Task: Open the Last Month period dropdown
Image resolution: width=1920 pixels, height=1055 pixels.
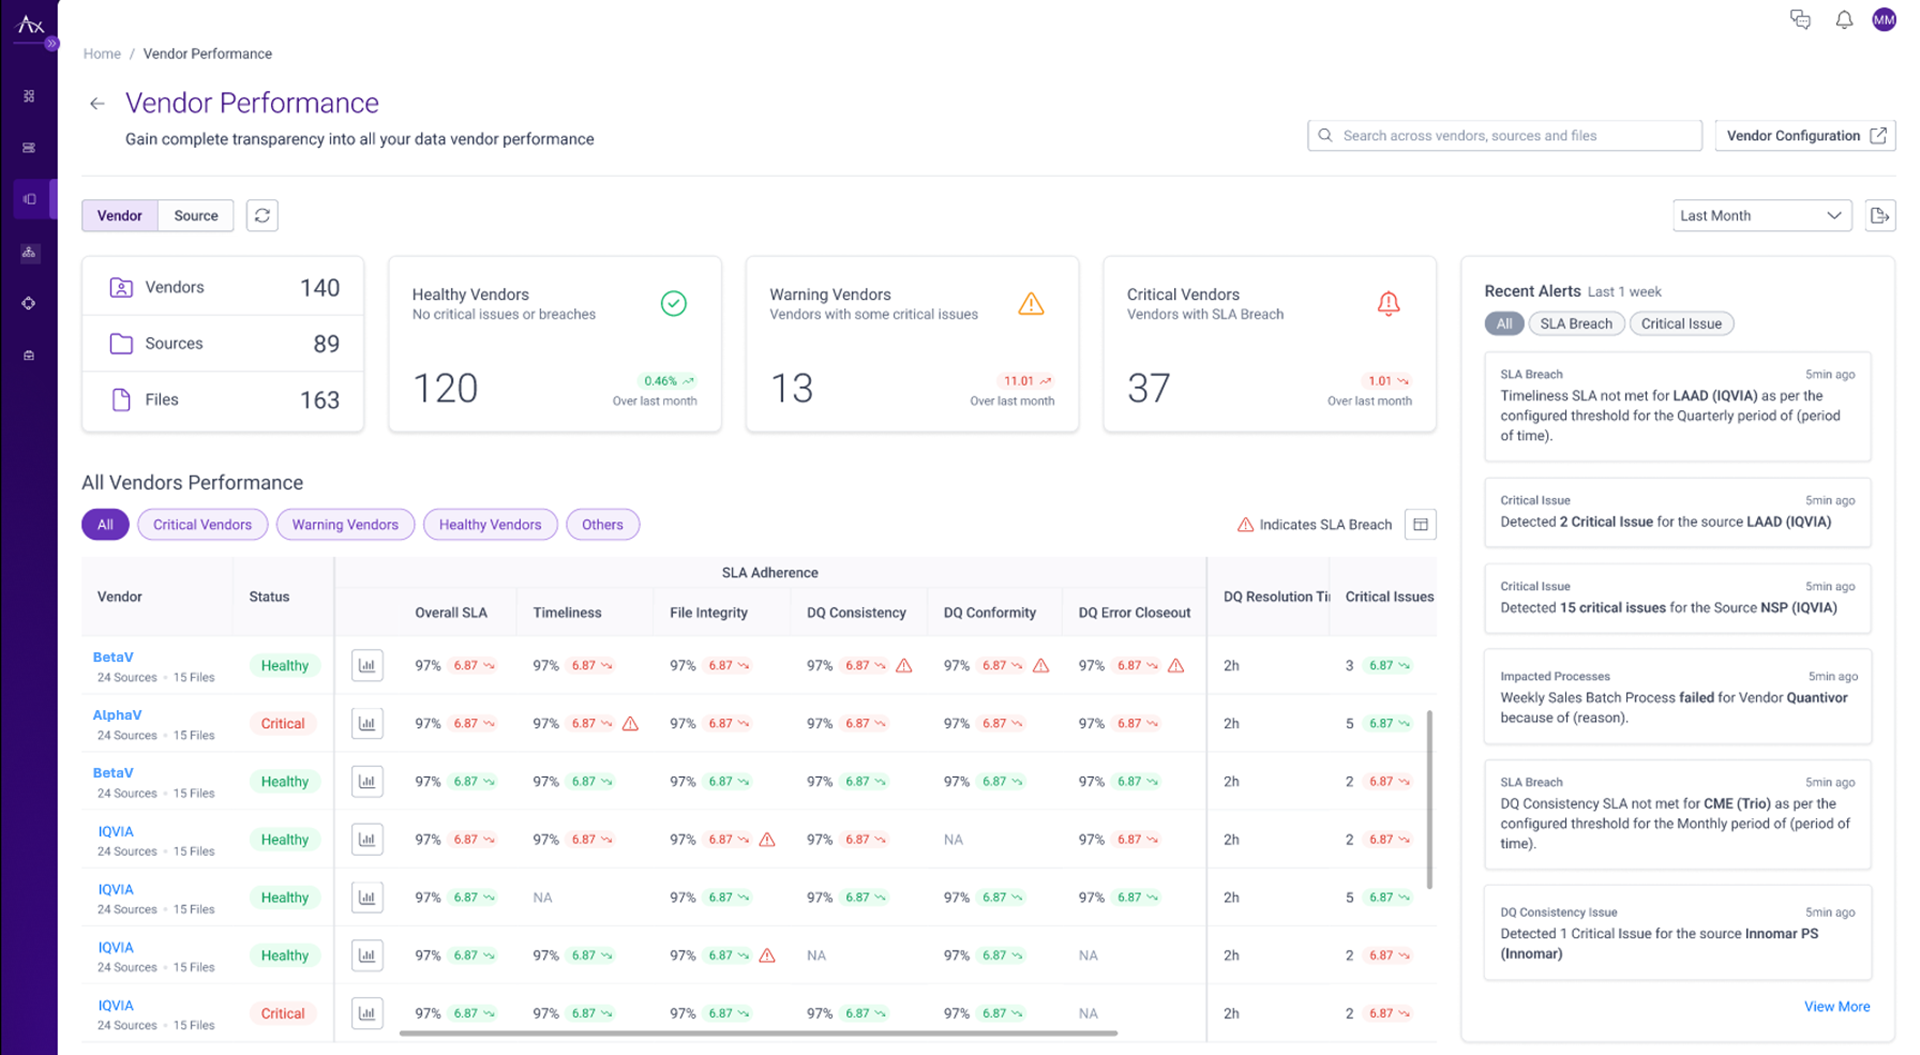Action: pyautogui.click(x=1761, y=215)
